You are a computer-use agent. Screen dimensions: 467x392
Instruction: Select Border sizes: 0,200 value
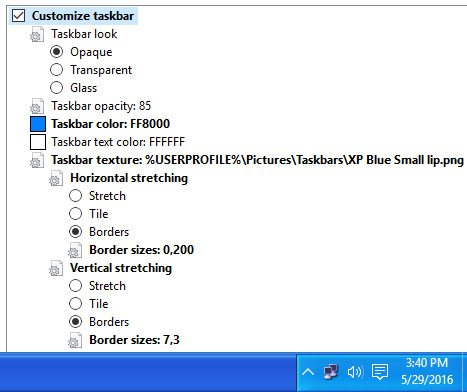click(x=141, y=250)
